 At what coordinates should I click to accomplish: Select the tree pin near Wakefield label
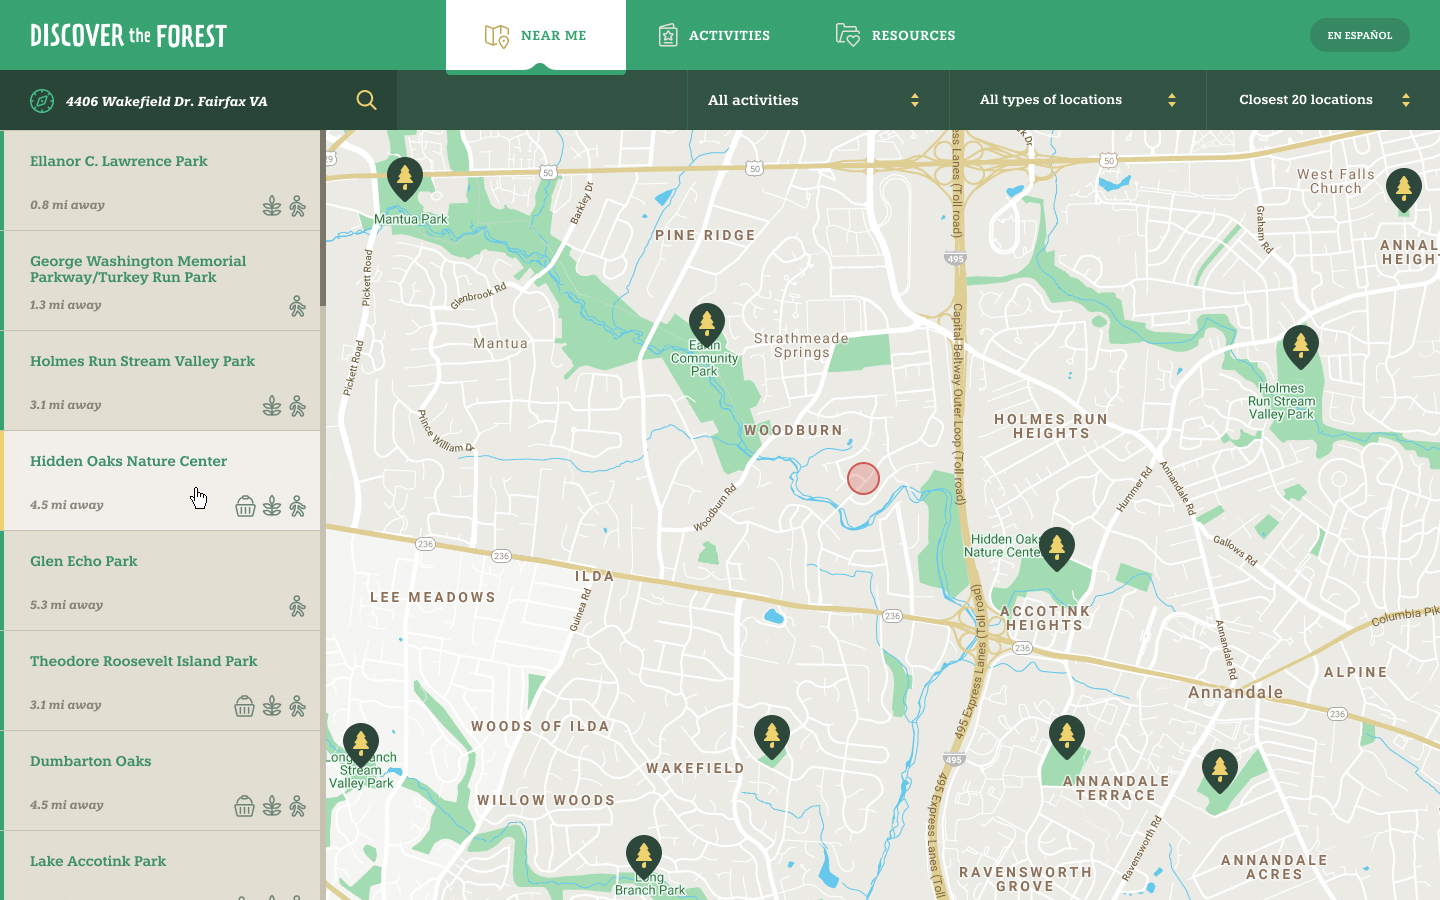pos(772,738)
